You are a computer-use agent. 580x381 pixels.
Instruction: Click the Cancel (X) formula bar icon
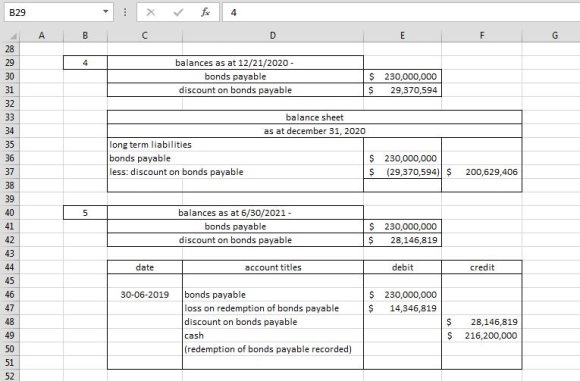(151, 13)
